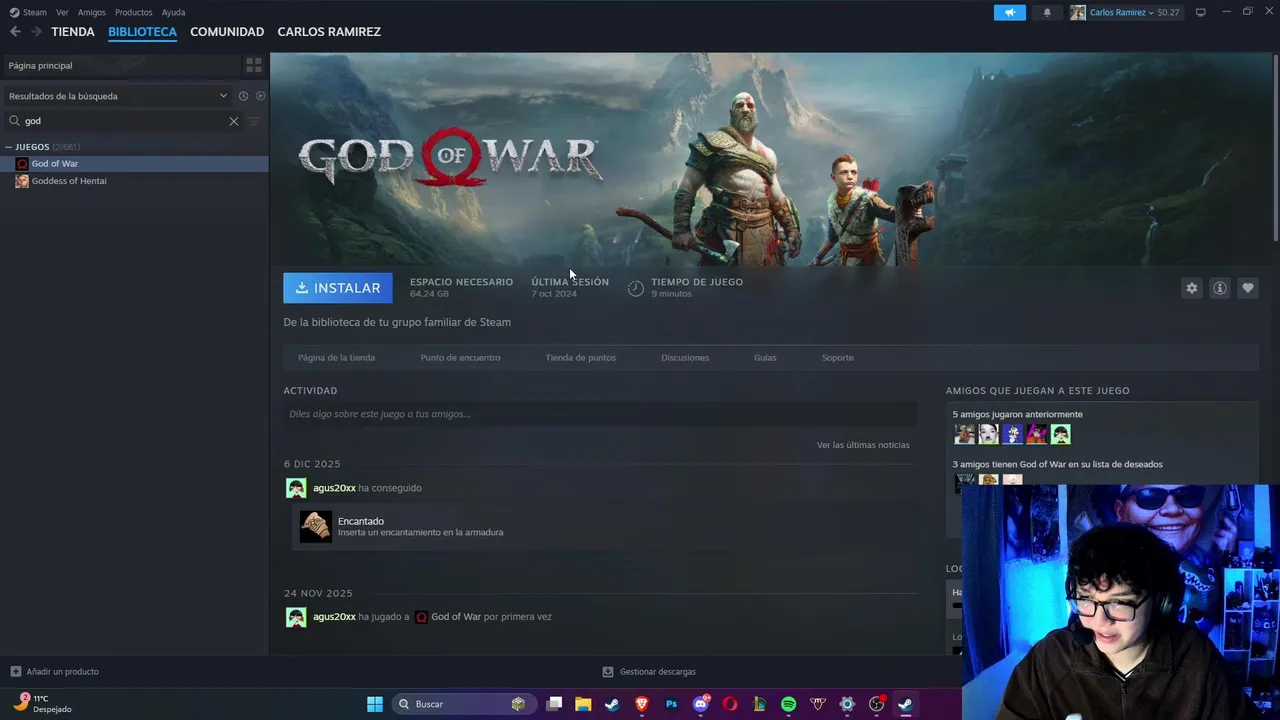Click the activity status input field

pyautogui.click(x=600, y=414)
